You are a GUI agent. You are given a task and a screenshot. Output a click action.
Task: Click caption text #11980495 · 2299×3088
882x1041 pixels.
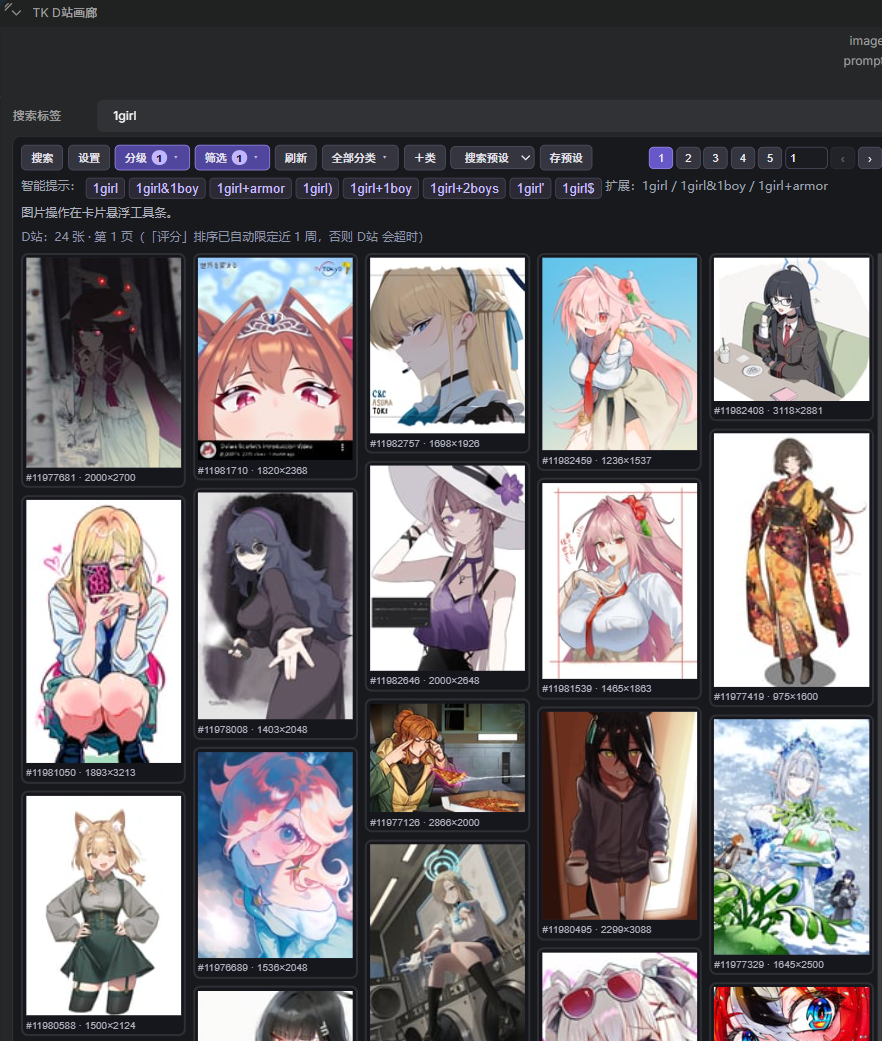pos(597,929)
